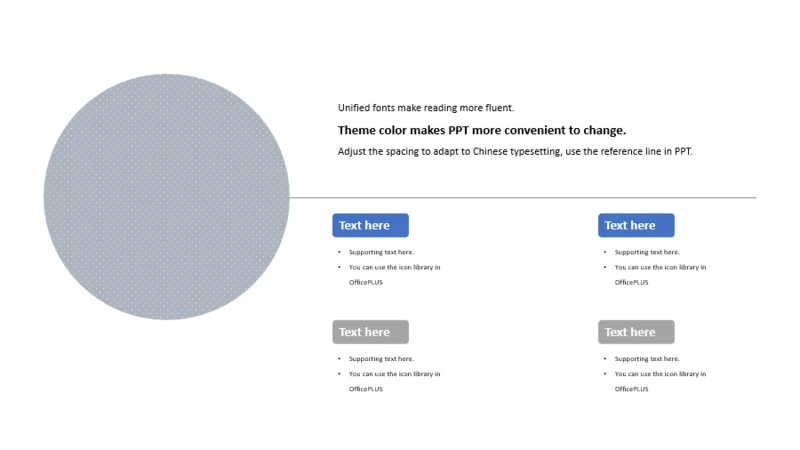Click "You can use the icon library" under upper-left button

pyautogui.click(x=394, y=267)
